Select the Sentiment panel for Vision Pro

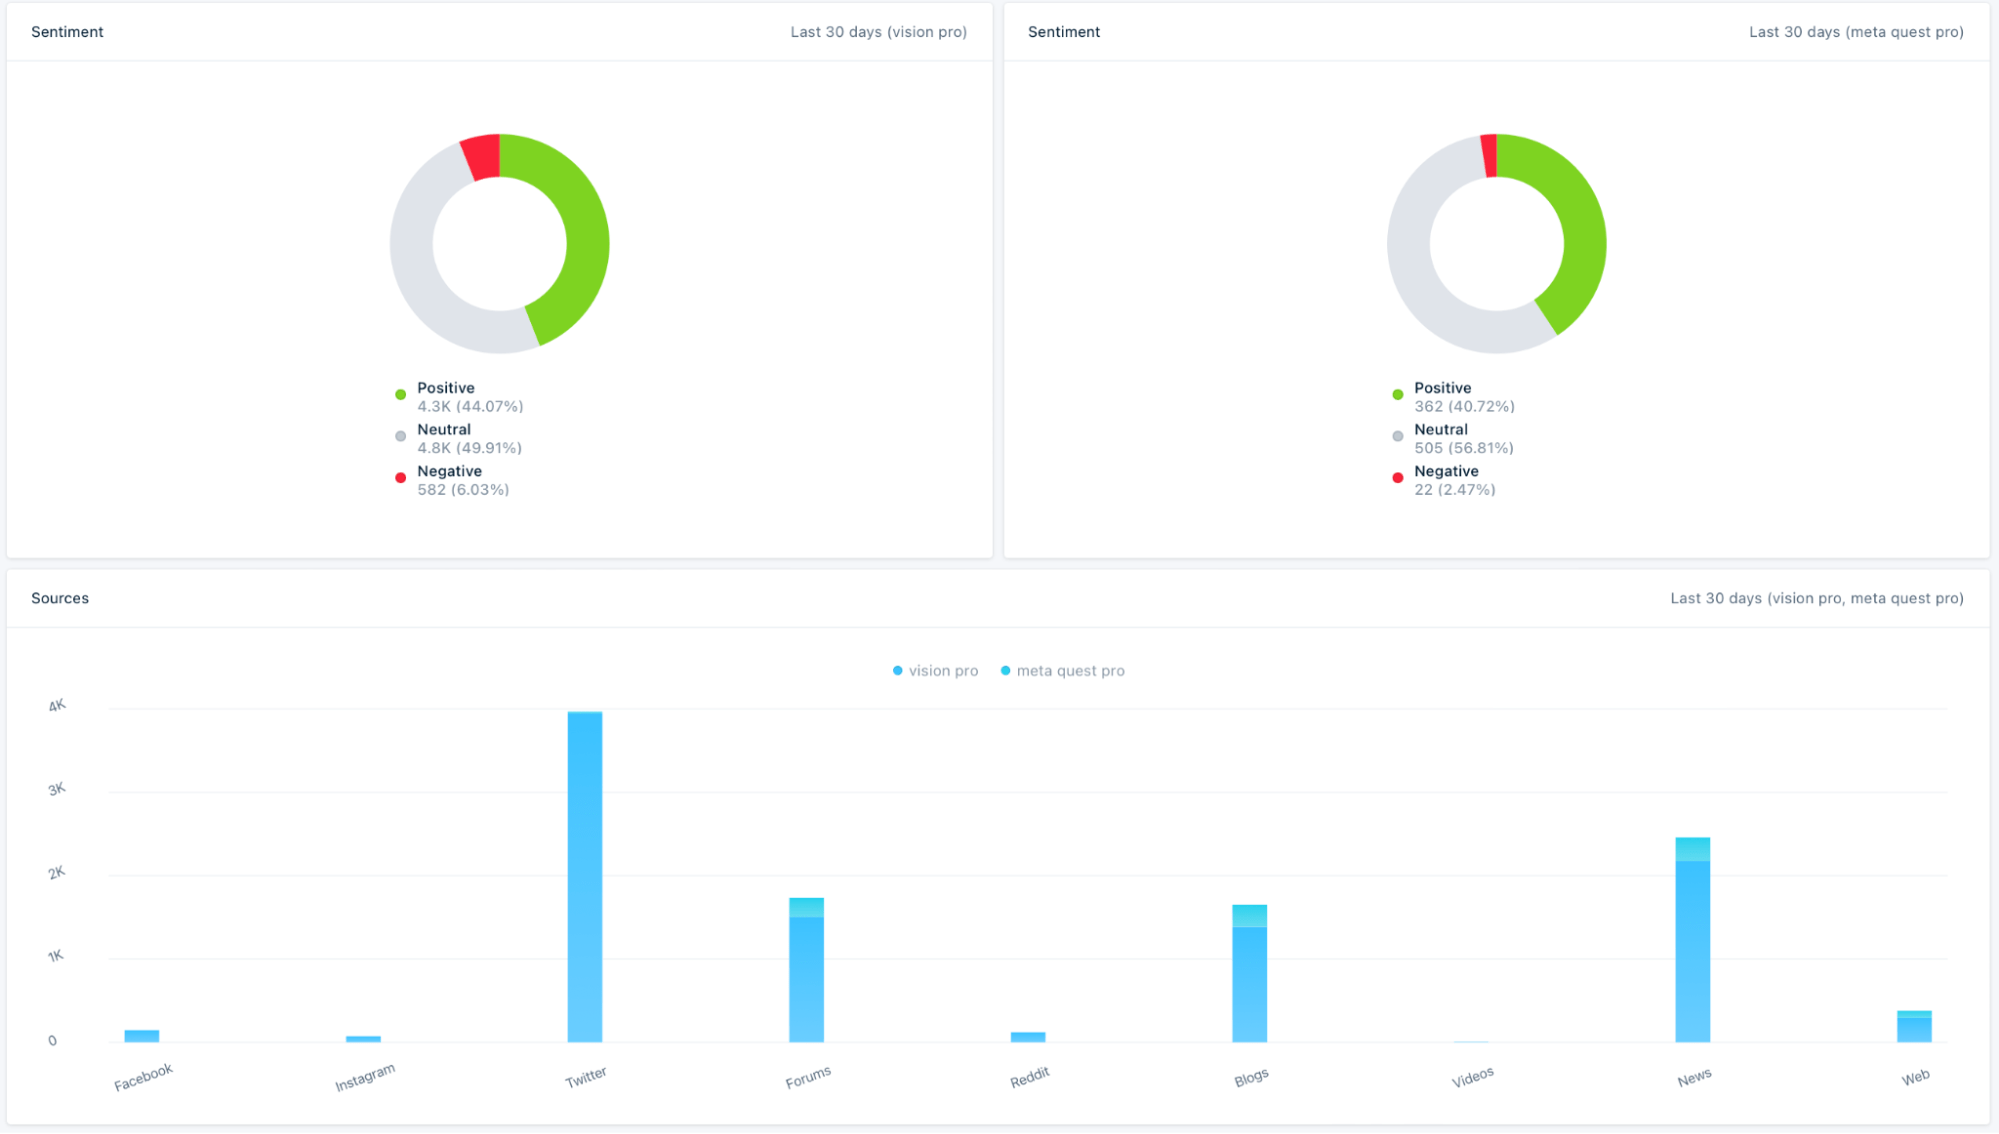(x=500, y=283)
